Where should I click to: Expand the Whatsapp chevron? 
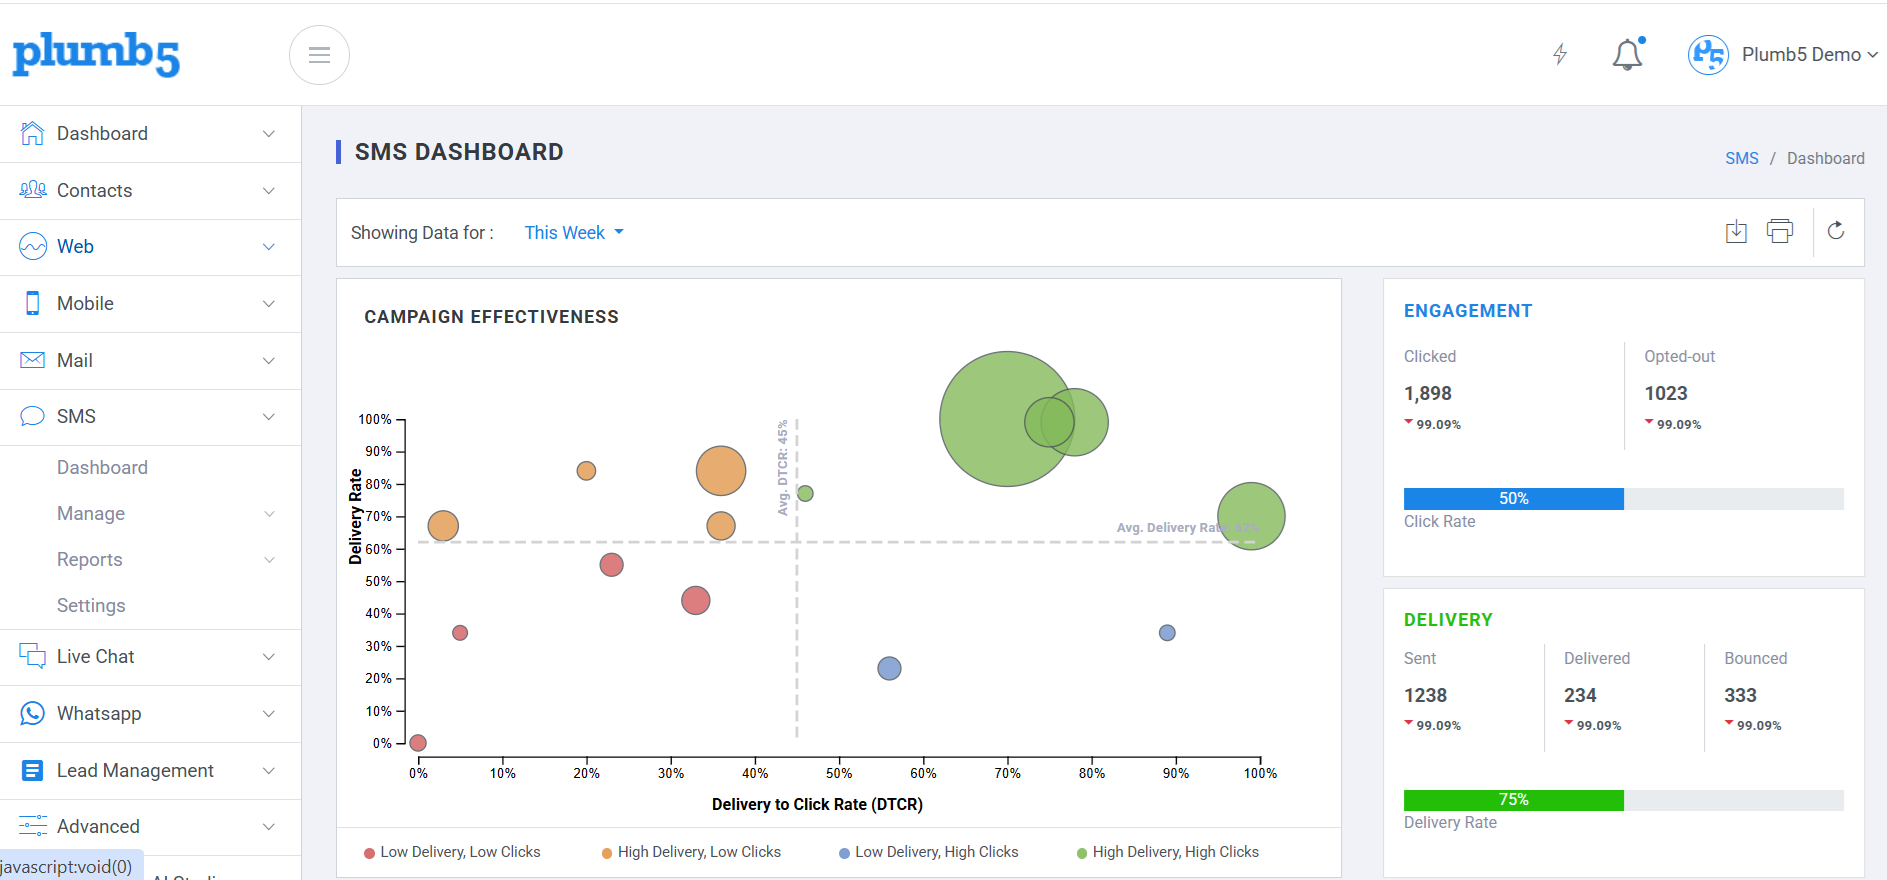pos(269,714)
